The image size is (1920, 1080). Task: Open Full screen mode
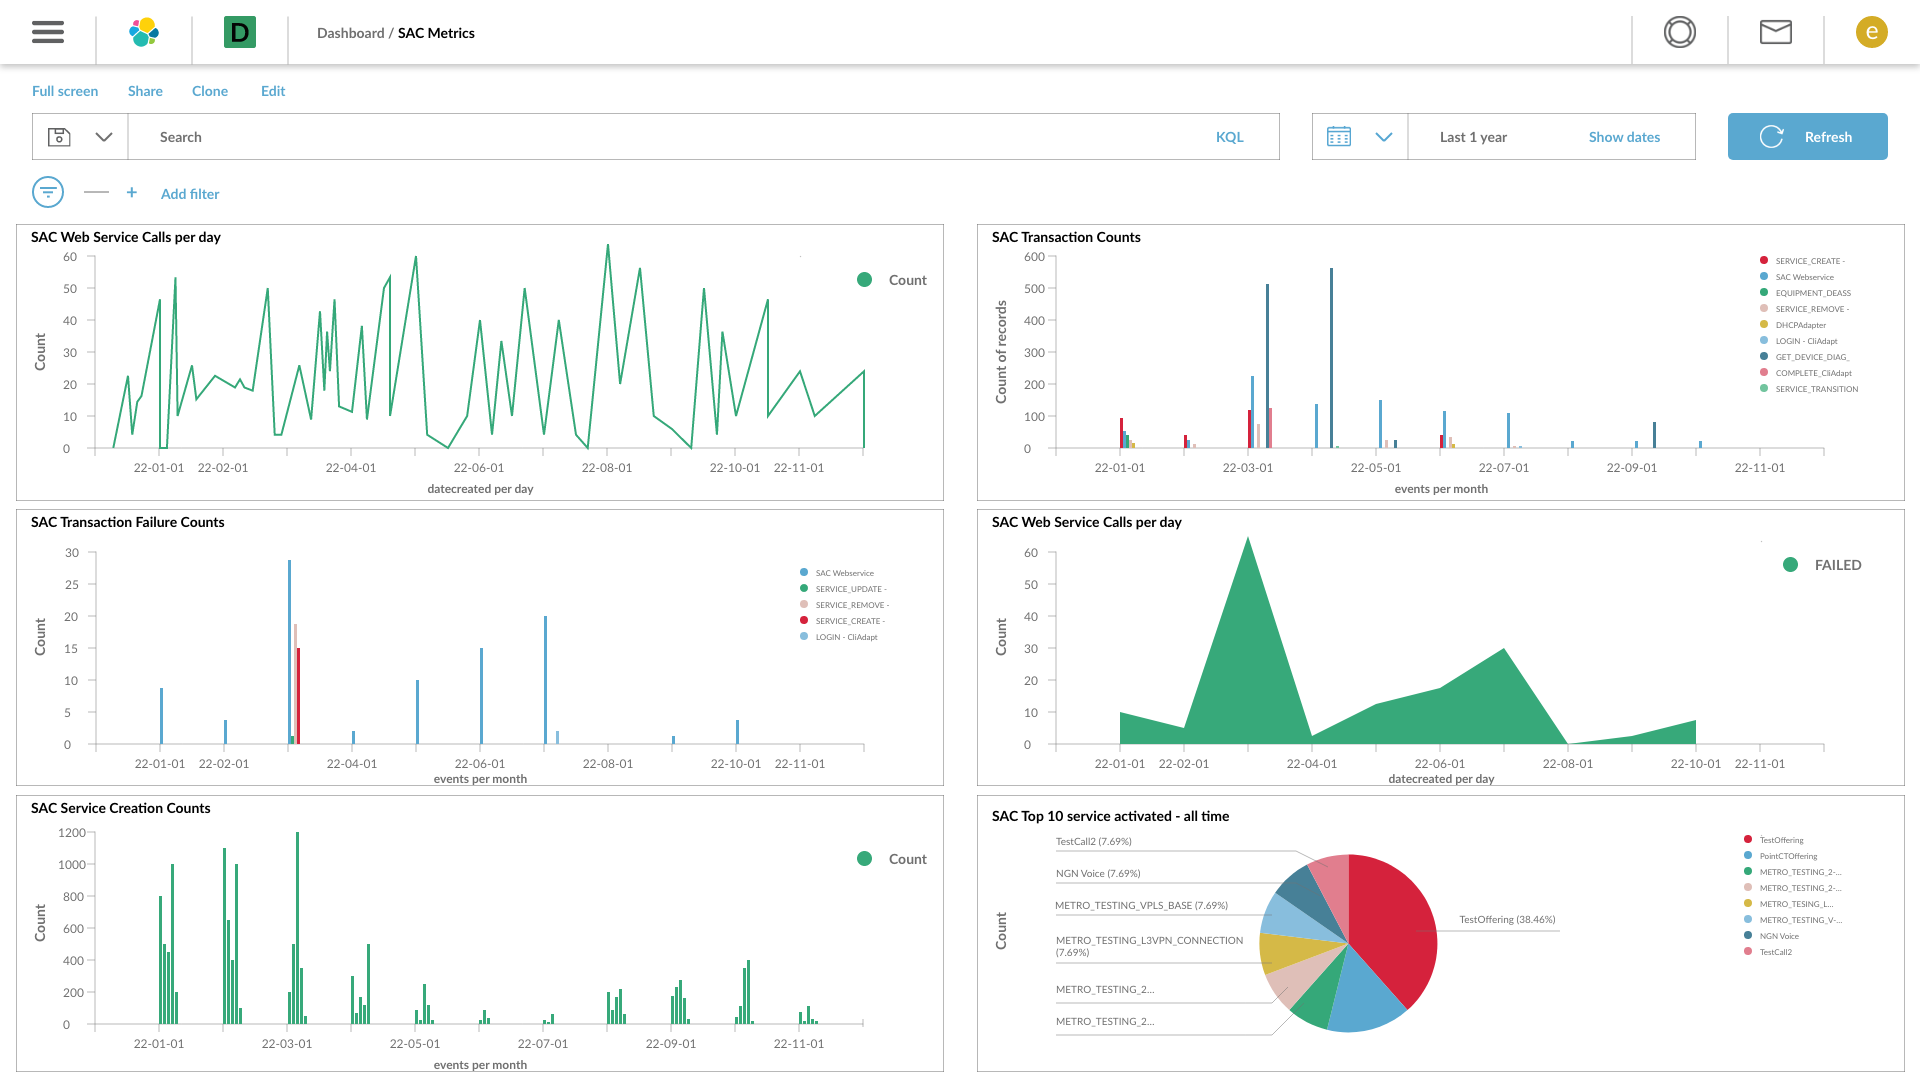coord(65,91)
